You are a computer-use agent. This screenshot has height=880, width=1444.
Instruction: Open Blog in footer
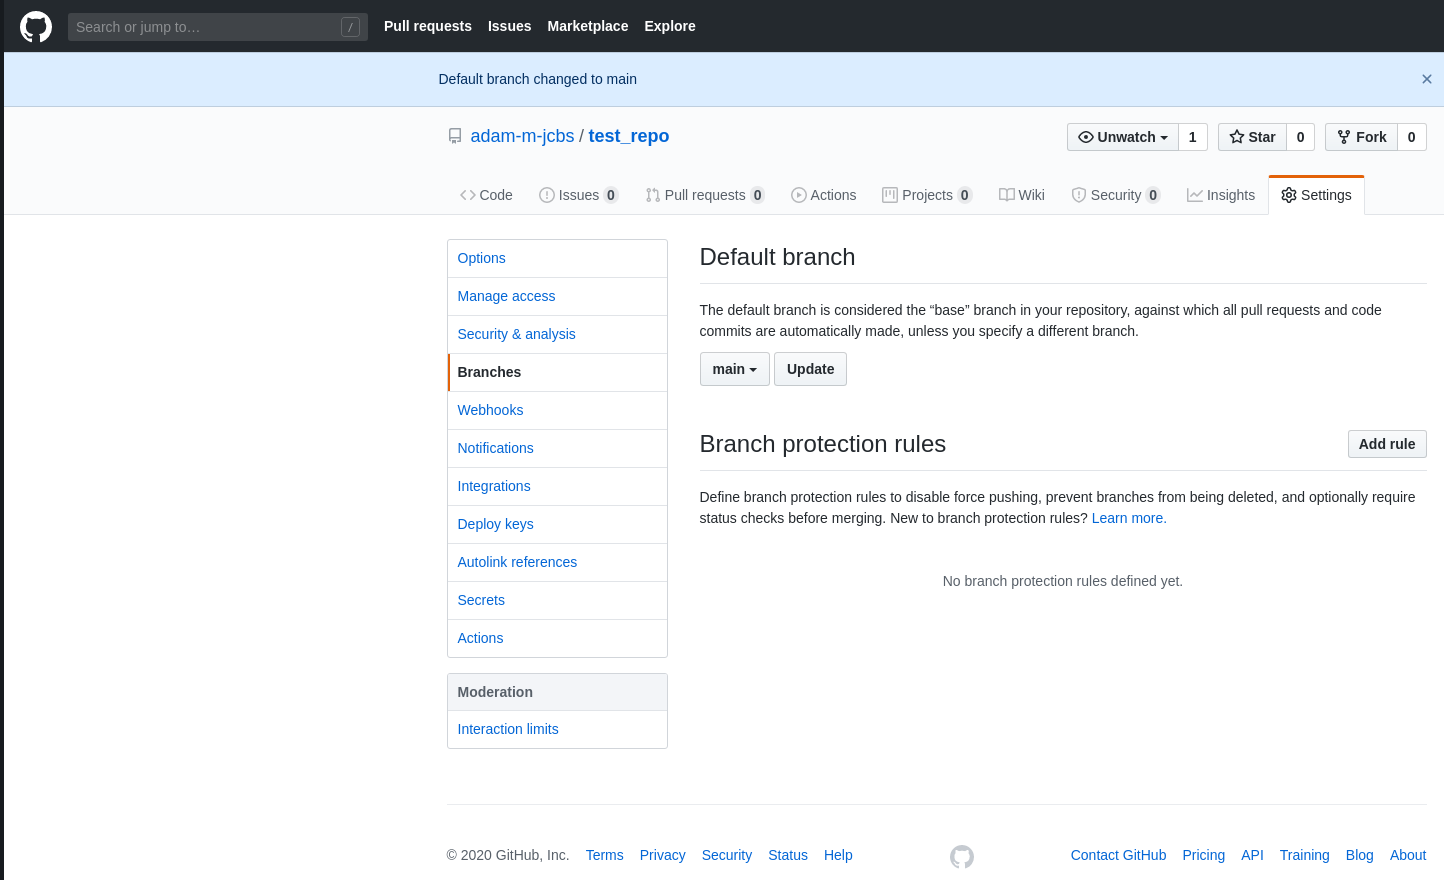click(x=1360, y=855)
